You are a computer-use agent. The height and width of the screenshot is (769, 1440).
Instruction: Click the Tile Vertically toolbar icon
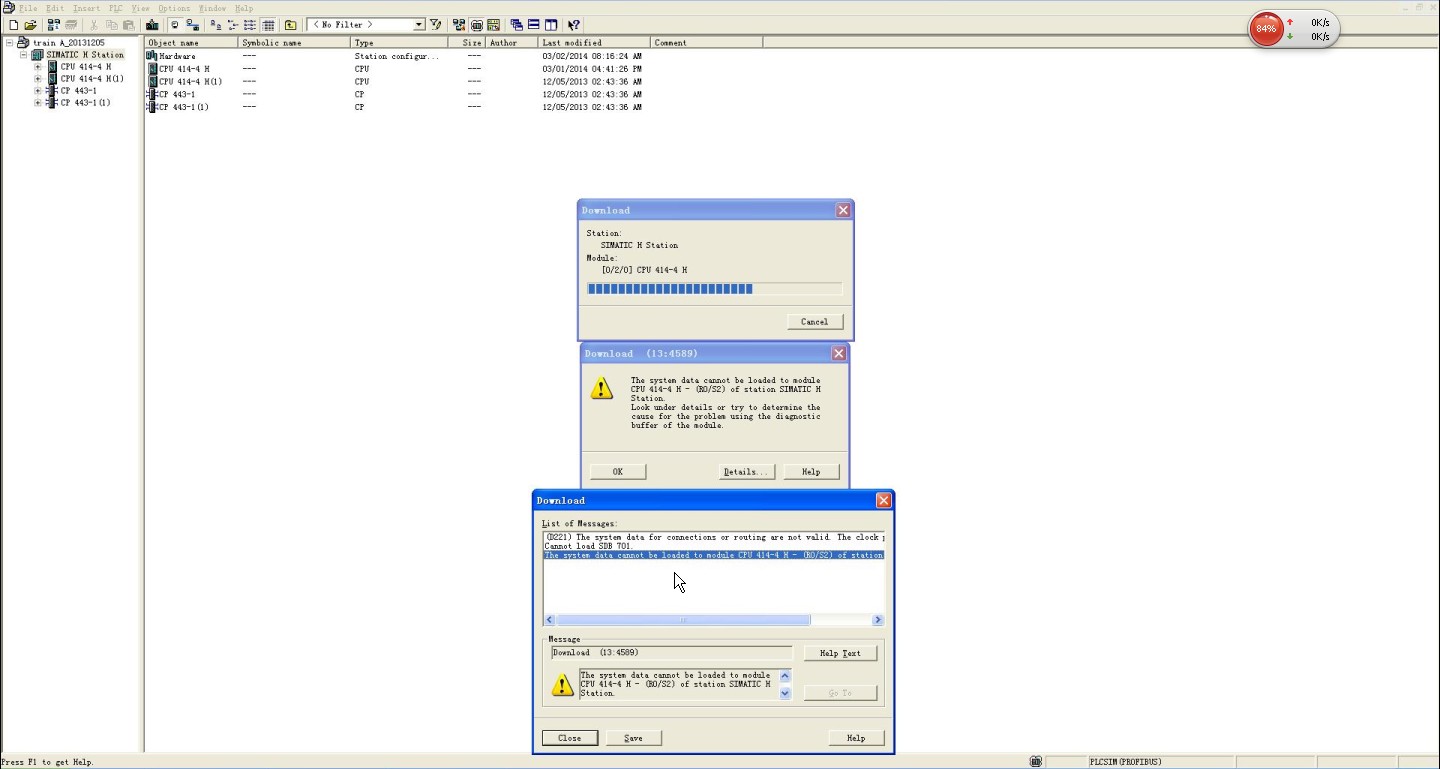(551, 25)
